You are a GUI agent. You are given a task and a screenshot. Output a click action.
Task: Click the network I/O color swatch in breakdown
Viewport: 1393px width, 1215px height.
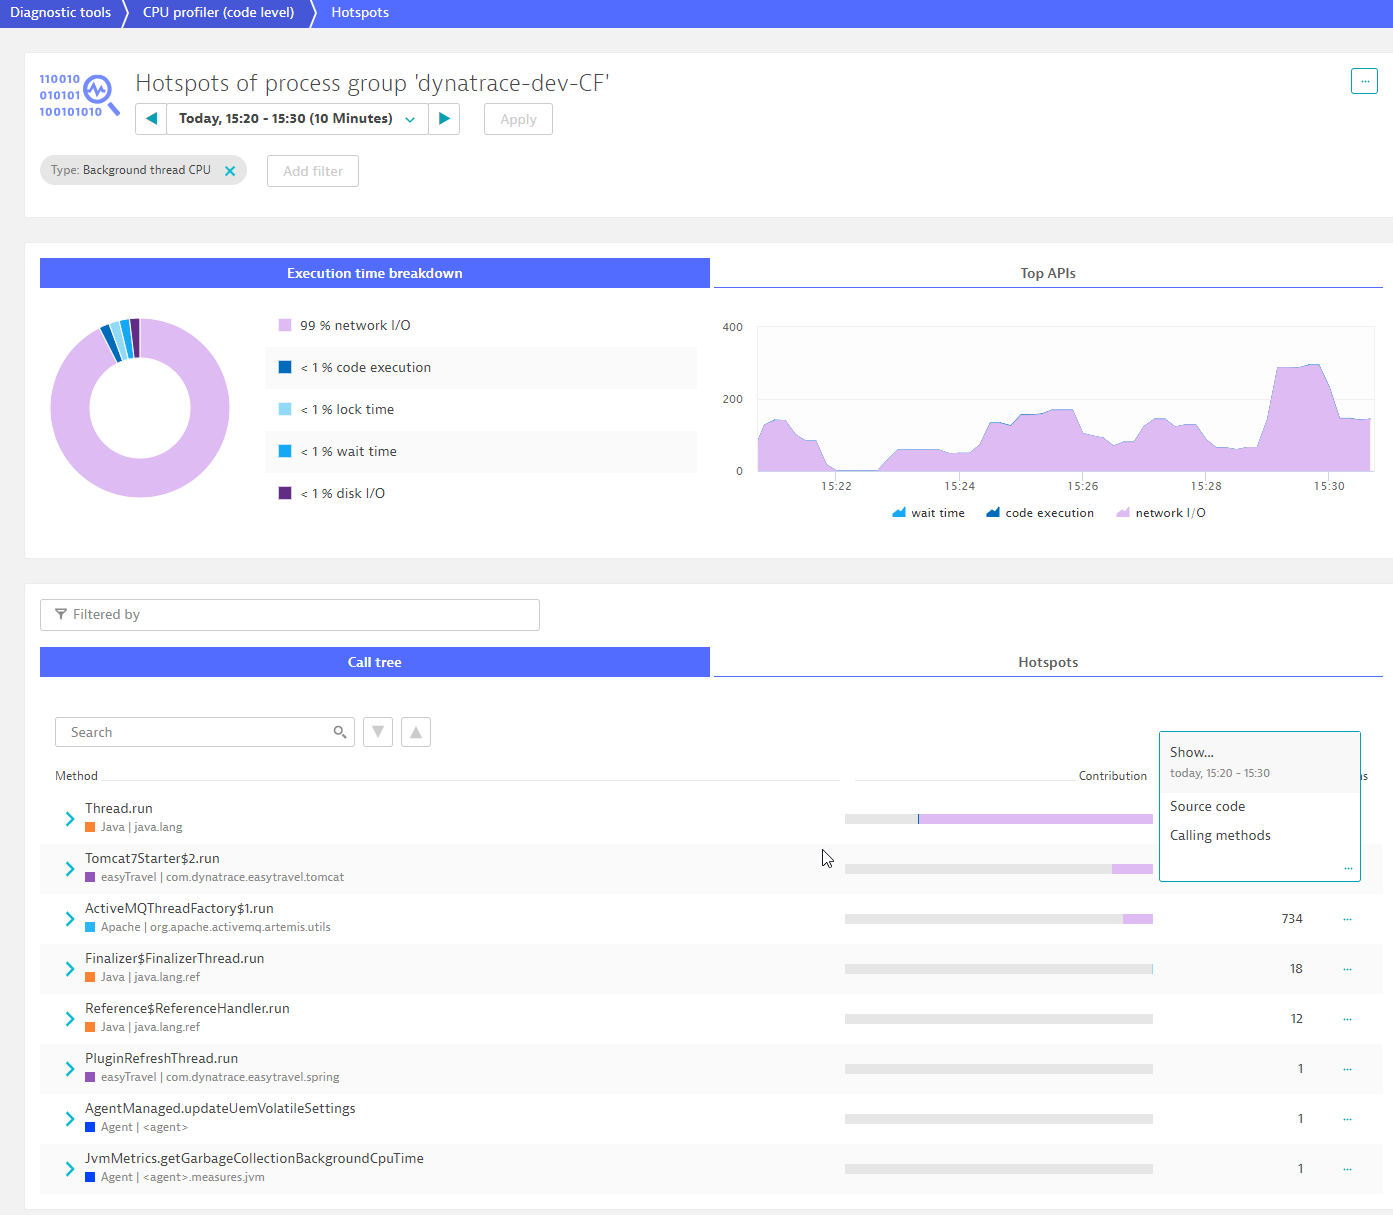tap(285, 325)
